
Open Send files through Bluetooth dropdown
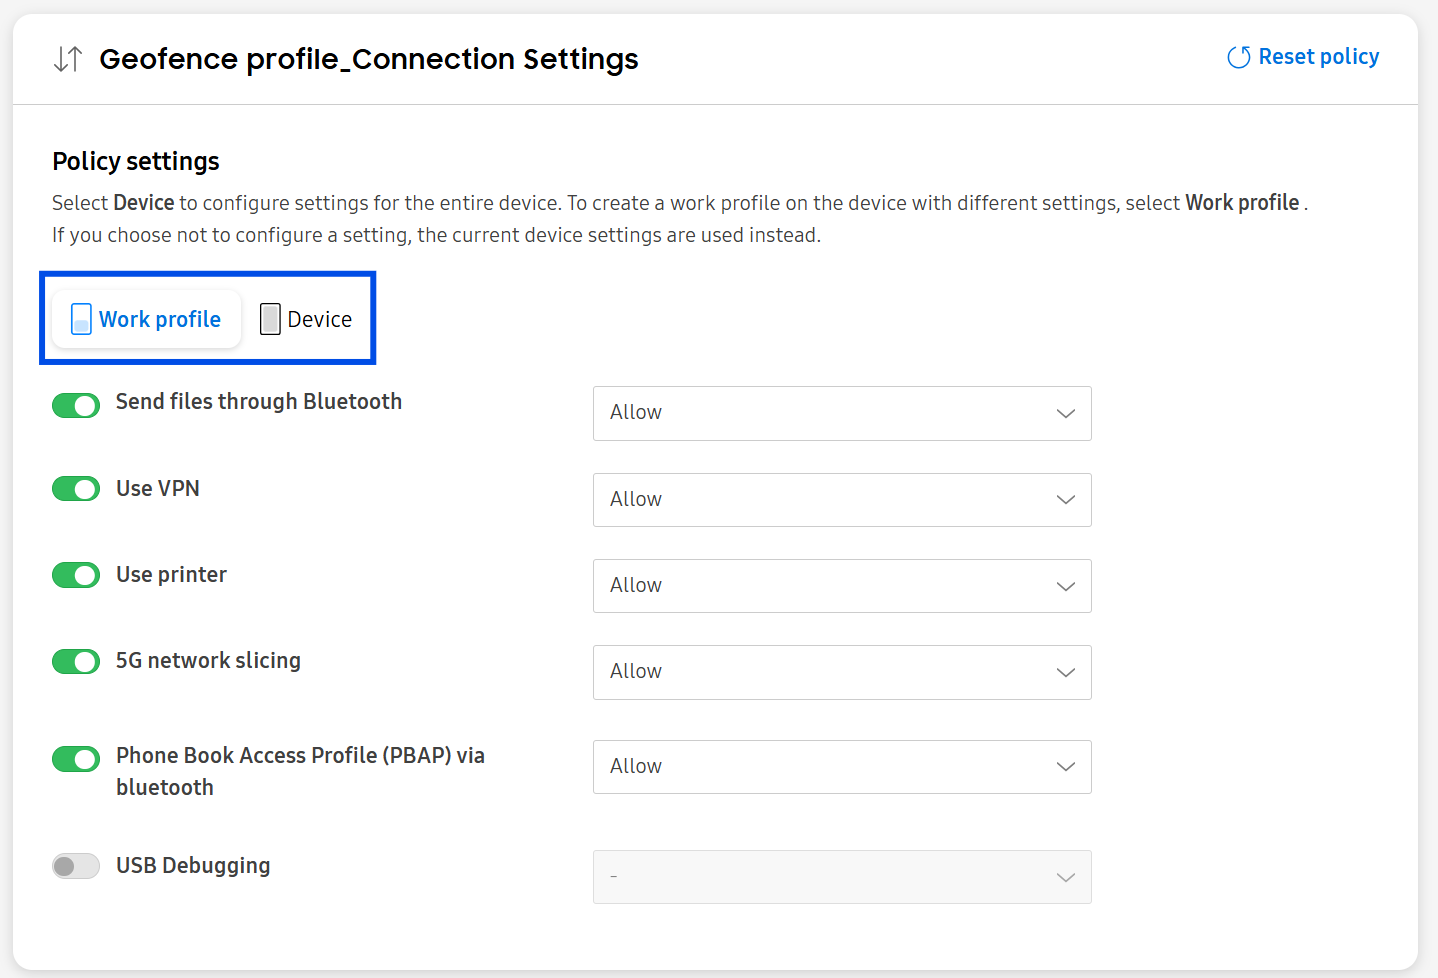[x=842, y=413]
